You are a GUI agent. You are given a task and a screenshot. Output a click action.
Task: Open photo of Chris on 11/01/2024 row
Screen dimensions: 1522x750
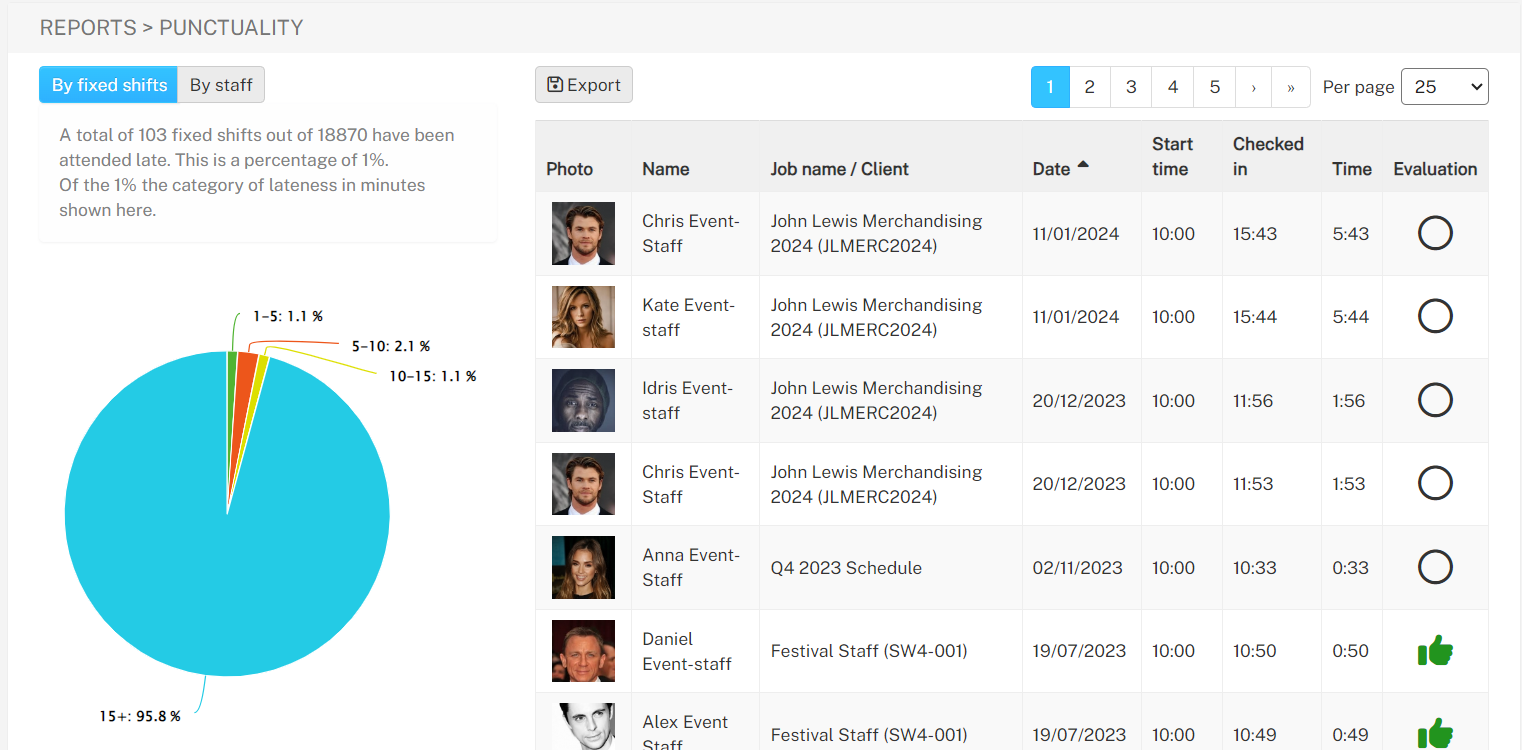click(x=583, y=233)
